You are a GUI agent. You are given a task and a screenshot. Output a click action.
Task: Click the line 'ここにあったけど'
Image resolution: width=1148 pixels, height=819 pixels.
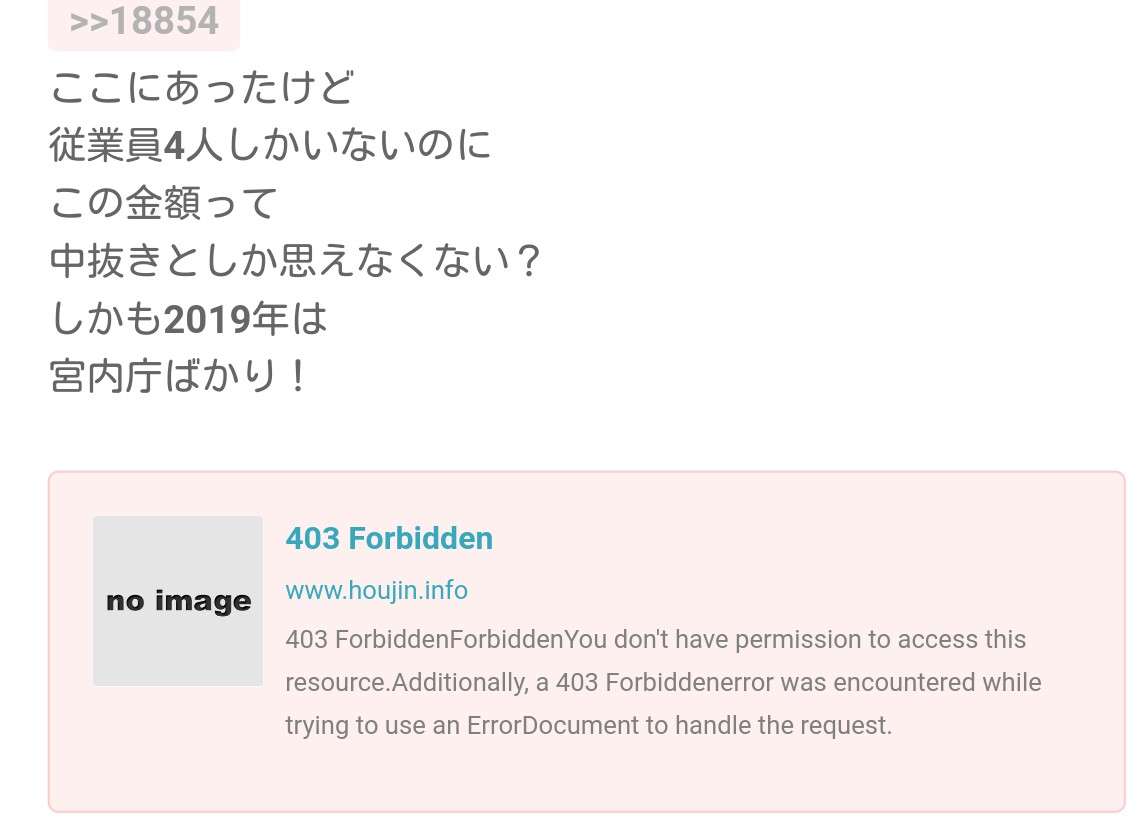202,87
